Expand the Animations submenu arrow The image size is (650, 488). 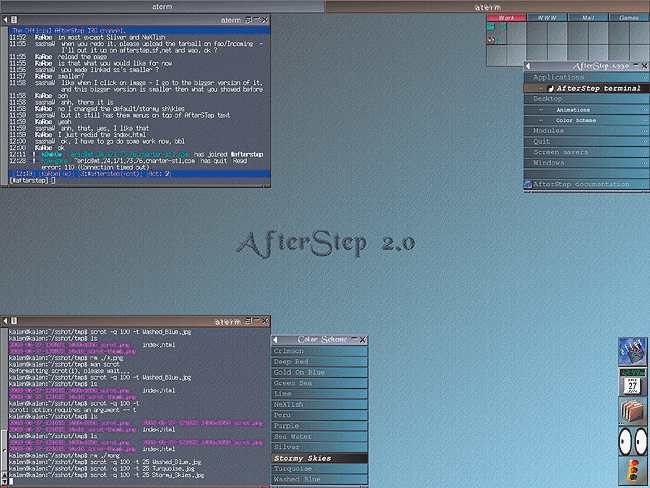[645, 109]
